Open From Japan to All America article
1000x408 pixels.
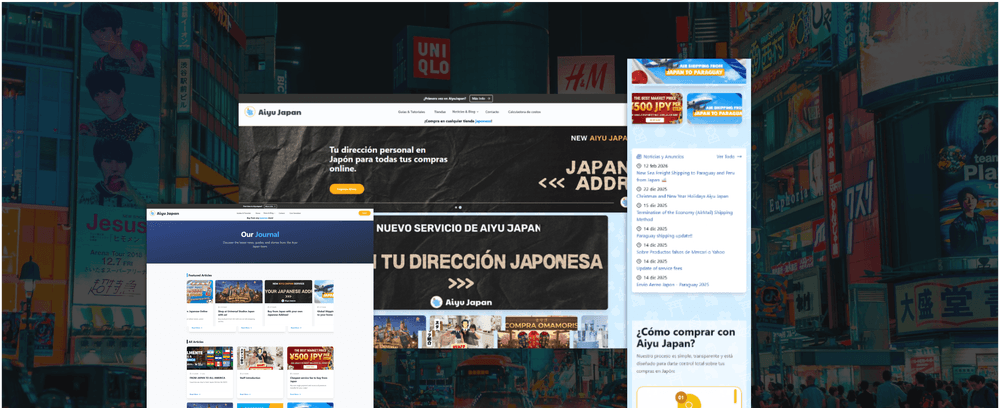pyautogui.click(x=210, y=372)
